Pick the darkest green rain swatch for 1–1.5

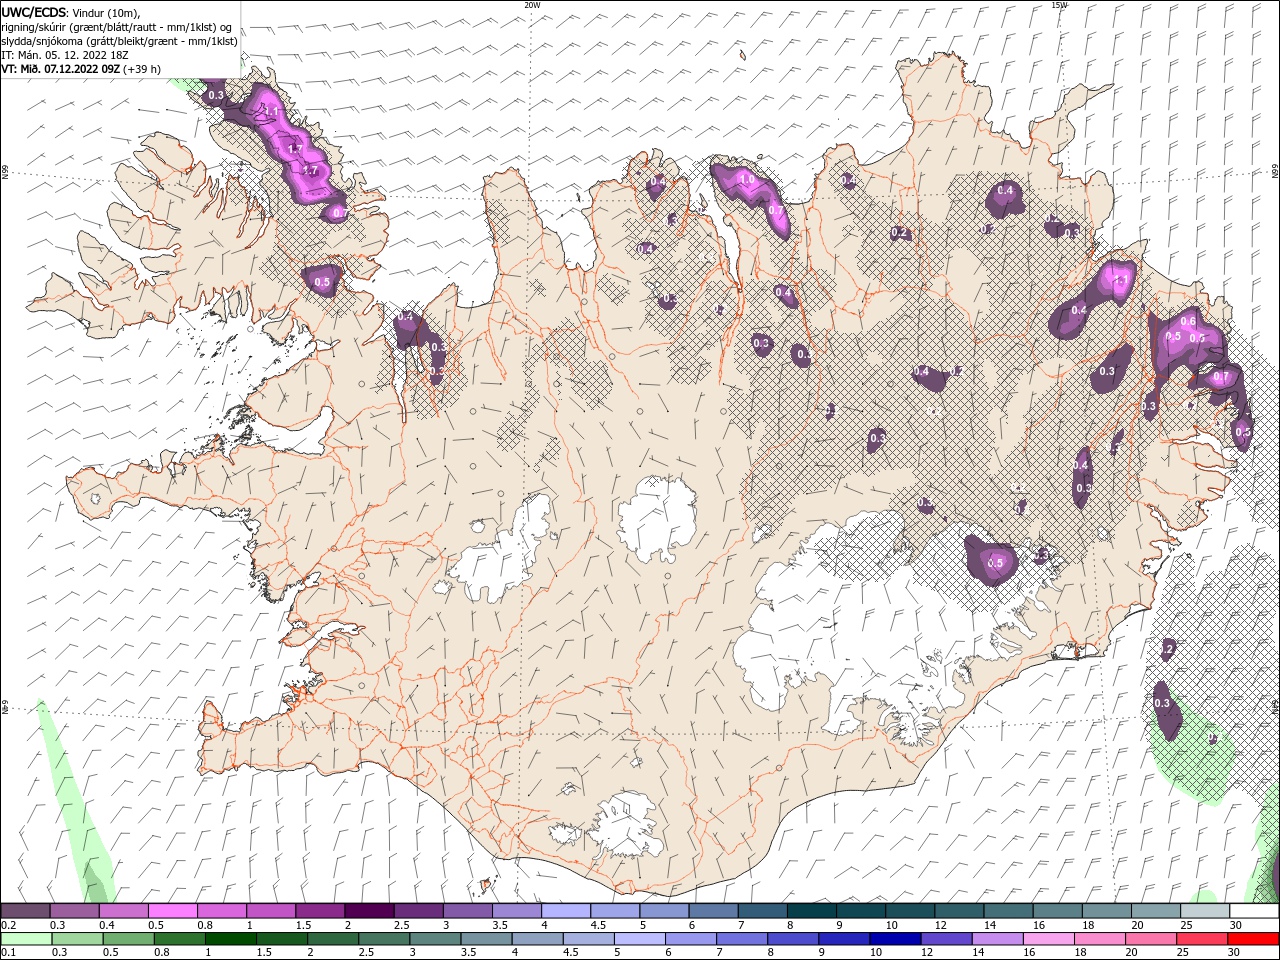[230, 939]
